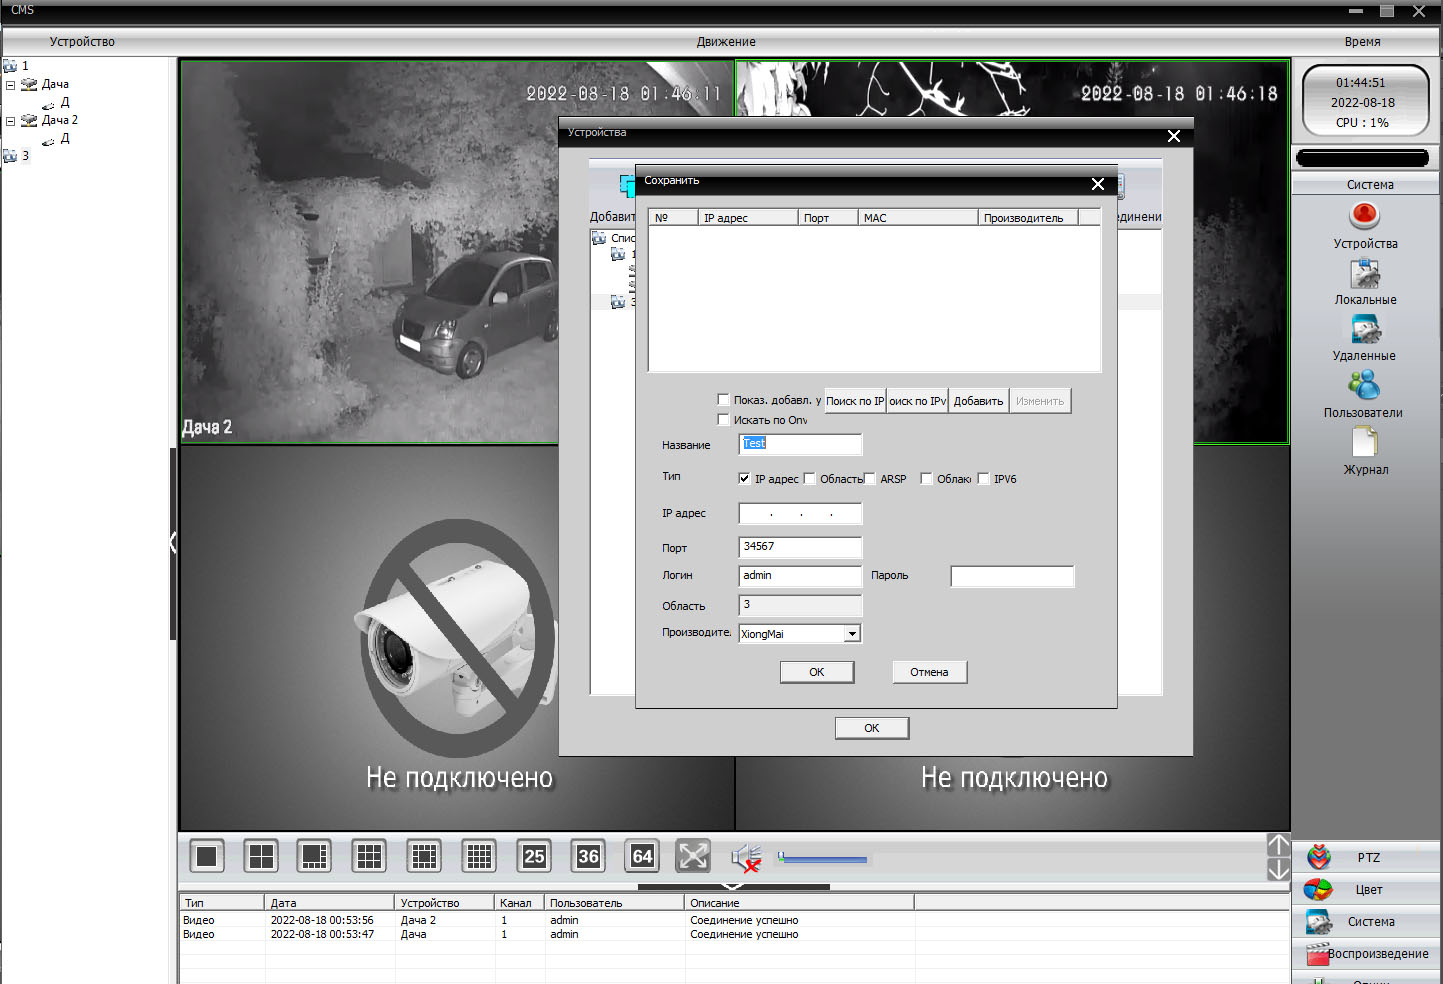Enable the Облако type checkbox

click(926, 479)
